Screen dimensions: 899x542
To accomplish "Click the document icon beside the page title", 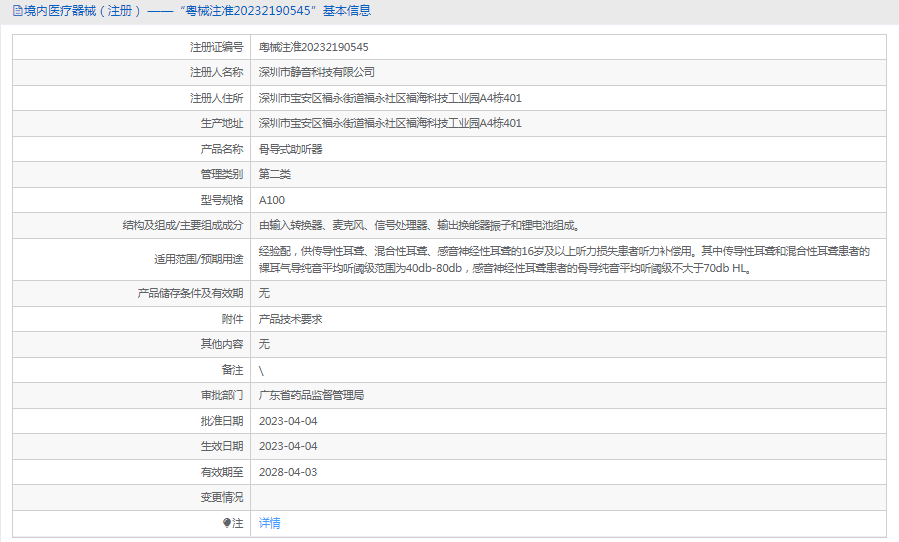I will [x=18, y=11].
